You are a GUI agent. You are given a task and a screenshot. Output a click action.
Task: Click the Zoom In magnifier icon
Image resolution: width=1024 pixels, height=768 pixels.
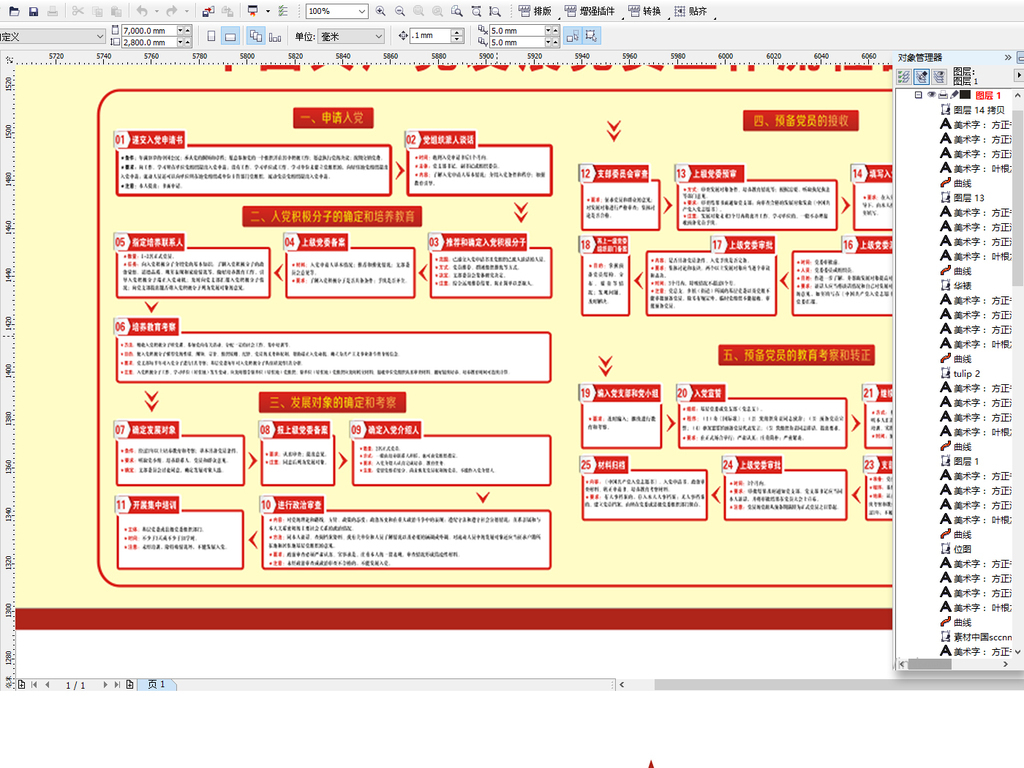[x=381, y=11]
